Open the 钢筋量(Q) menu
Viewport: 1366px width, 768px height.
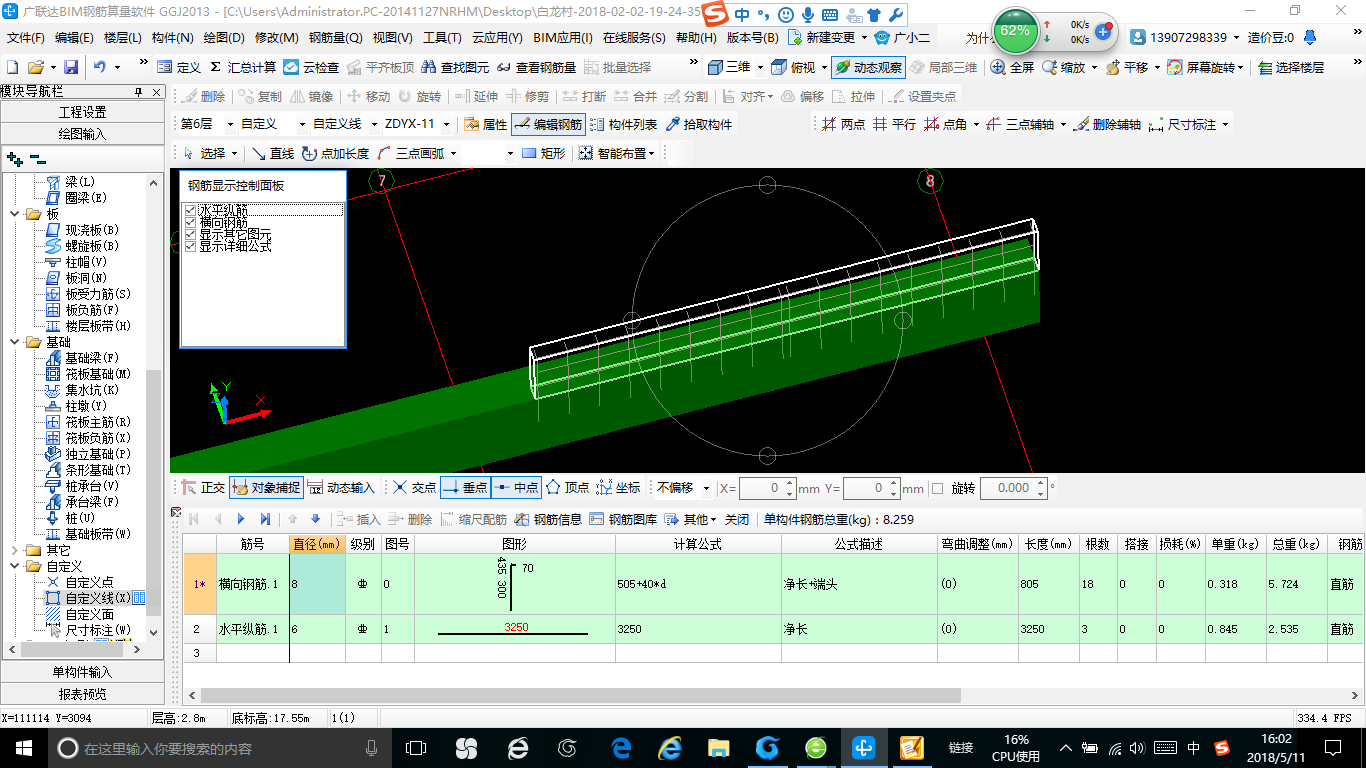[x=336, y=38]
